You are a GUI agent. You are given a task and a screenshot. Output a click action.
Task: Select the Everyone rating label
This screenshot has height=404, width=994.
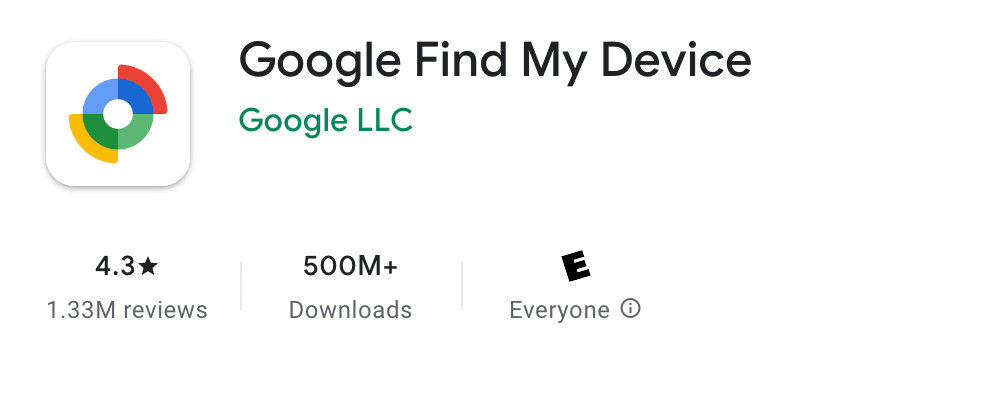coord(559,310)
